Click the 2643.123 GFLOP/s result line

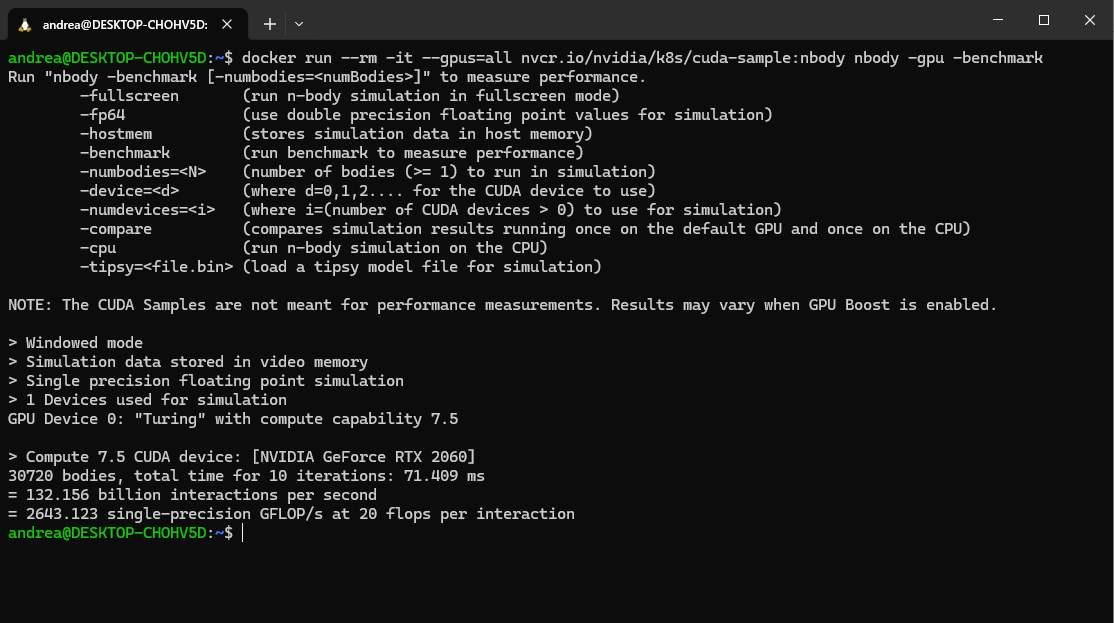290,513
